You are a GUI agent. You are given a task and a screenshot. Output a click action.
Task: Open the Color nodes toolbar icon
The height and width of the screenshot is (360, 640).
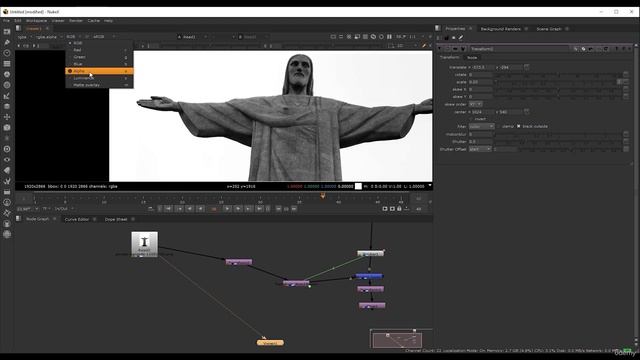point(7,74)
